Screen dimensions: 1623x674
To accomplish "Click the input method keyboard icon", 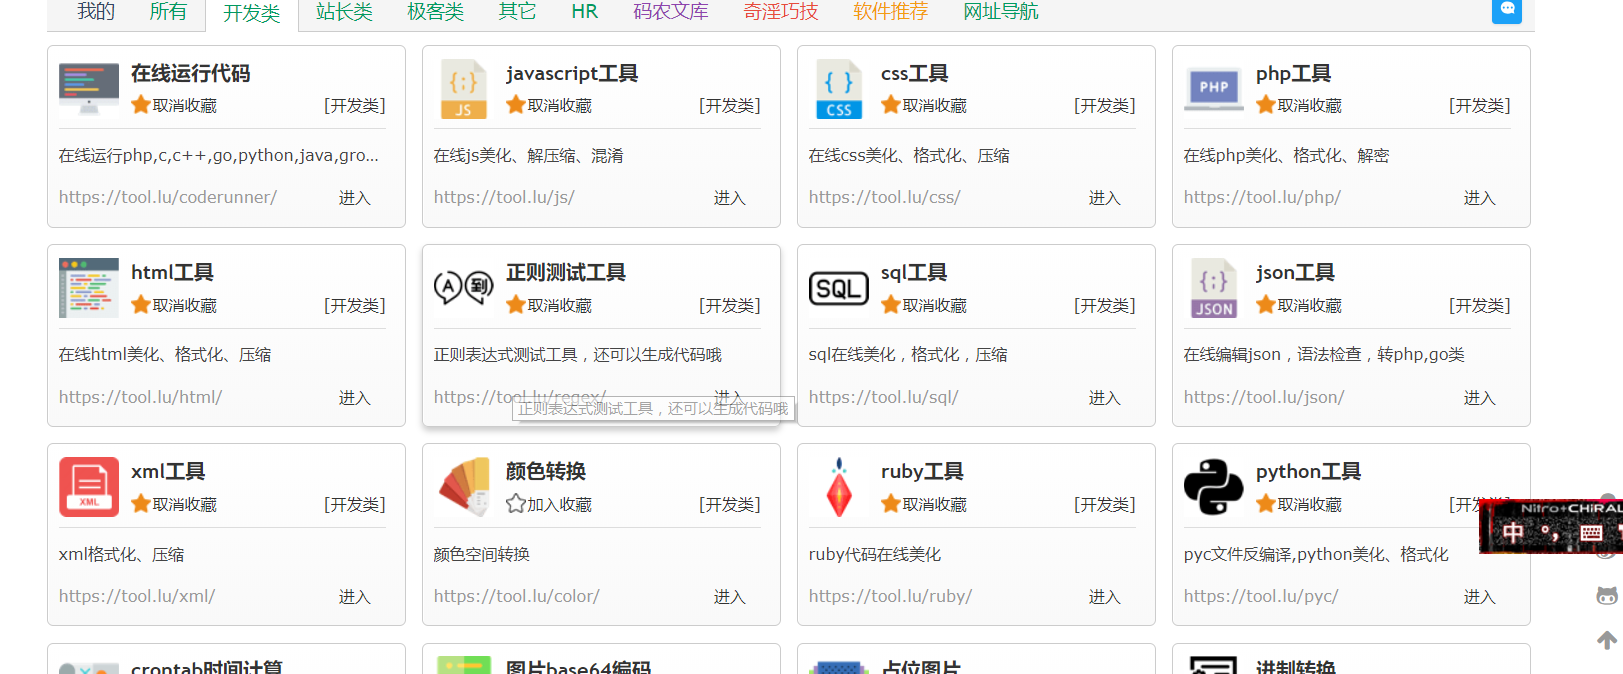I will [x=1591, y=533].
